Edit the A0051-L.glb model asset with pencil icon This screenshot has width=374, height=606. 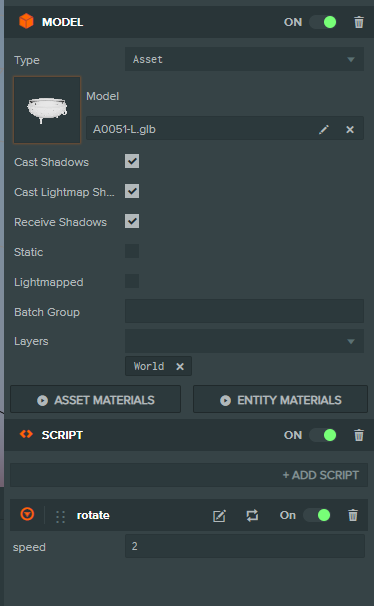tap(324, 129)
